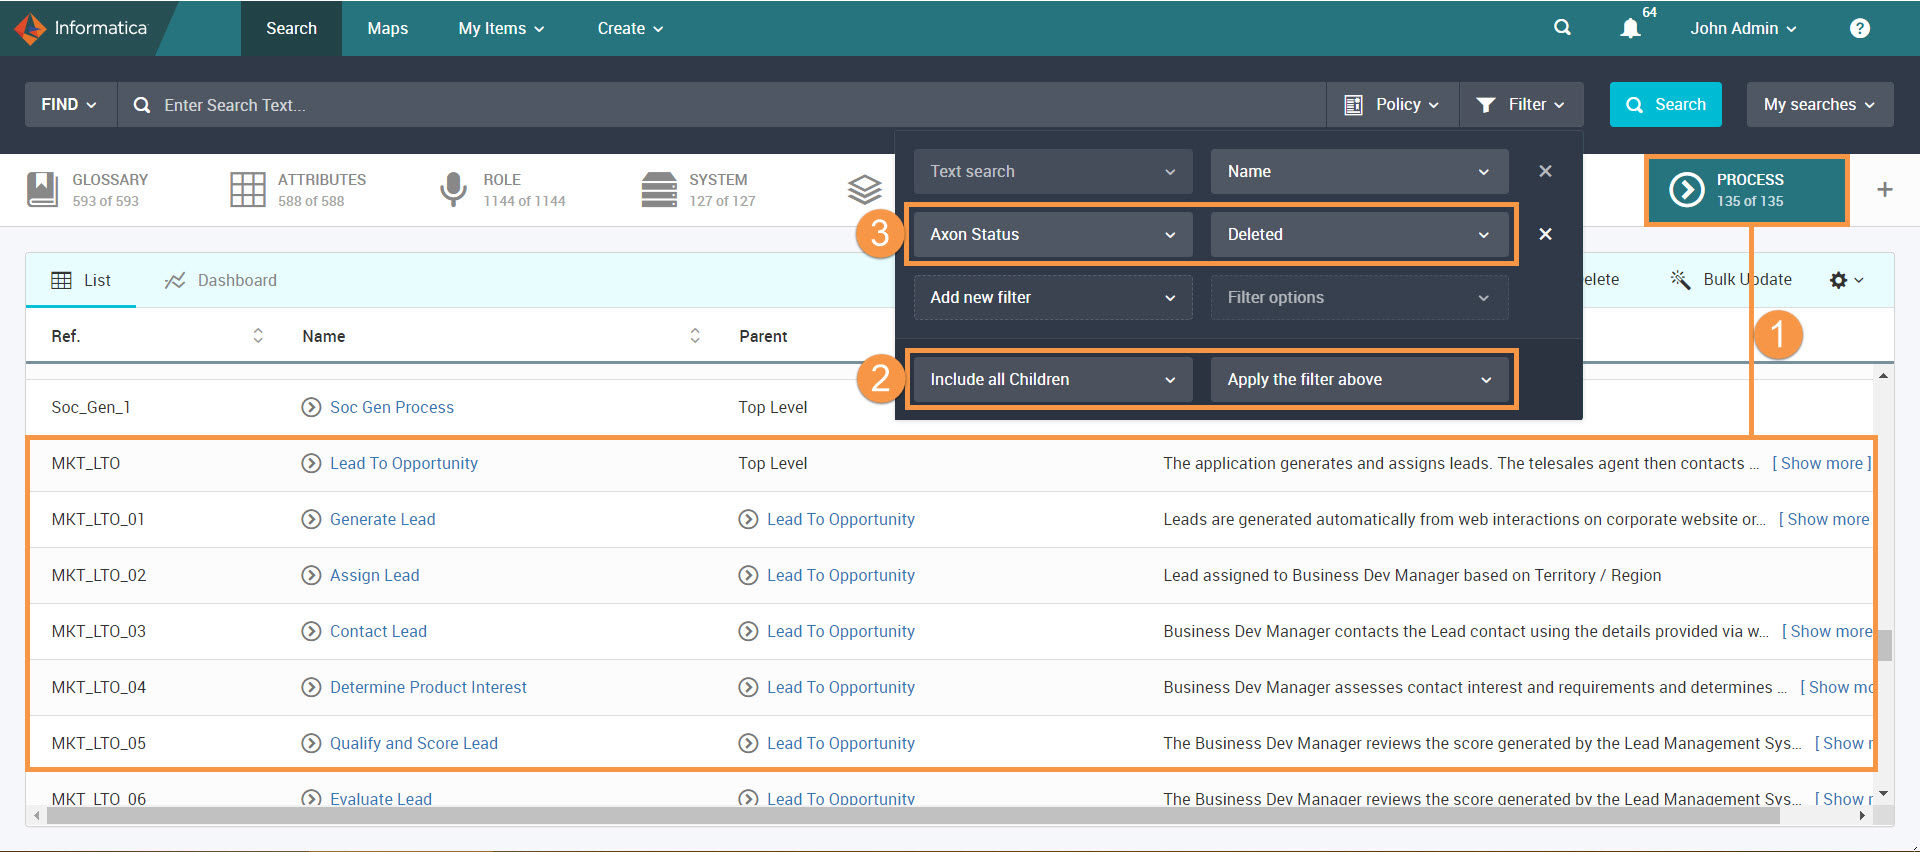Viewport: 1920px width, 852px height.
Task: Open the Text search filter type dropdown
Action: [1053, 171]
